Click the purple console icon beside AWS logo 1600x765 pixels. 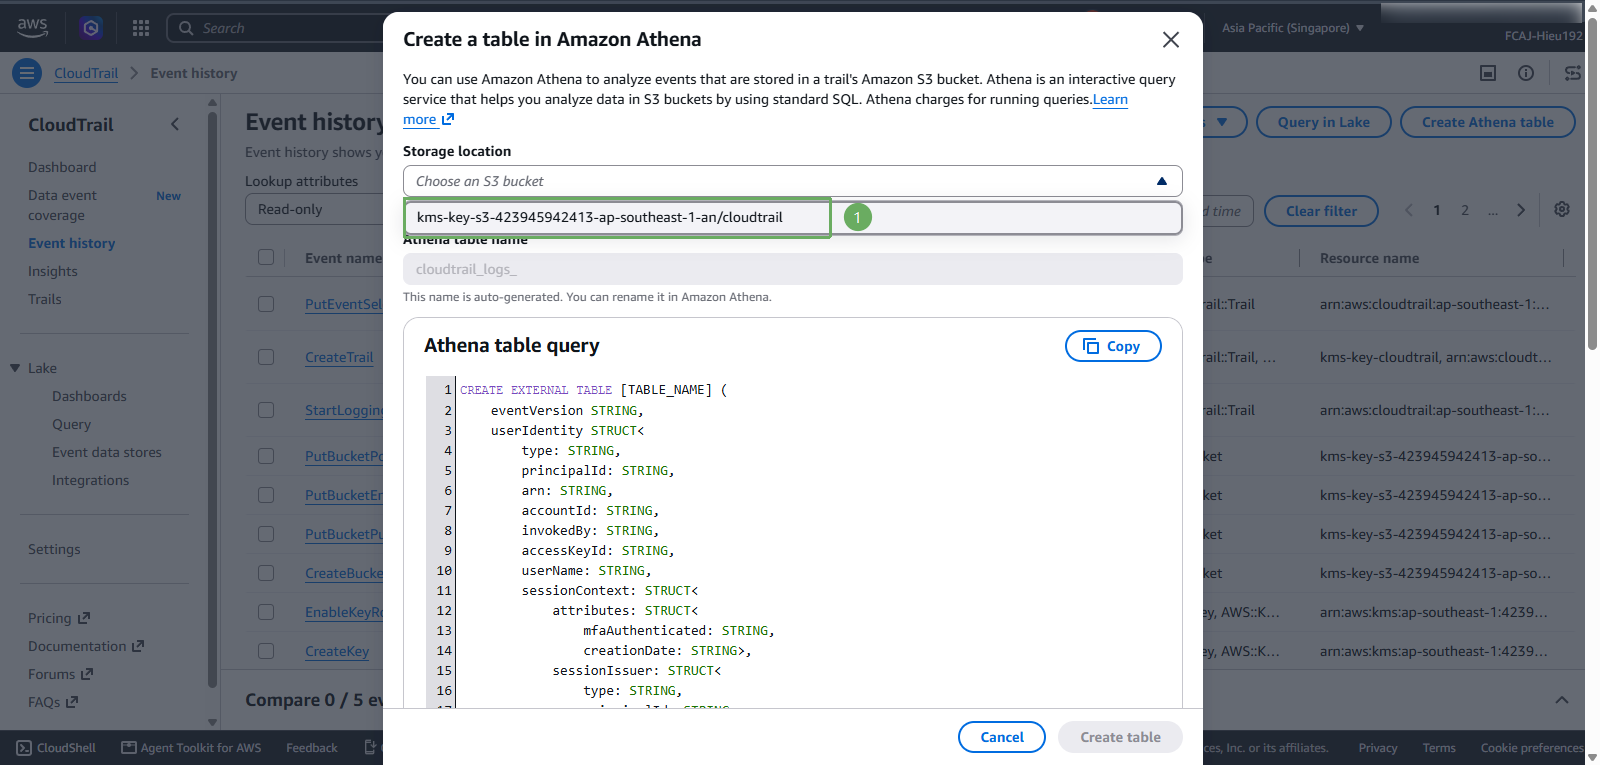91,28
